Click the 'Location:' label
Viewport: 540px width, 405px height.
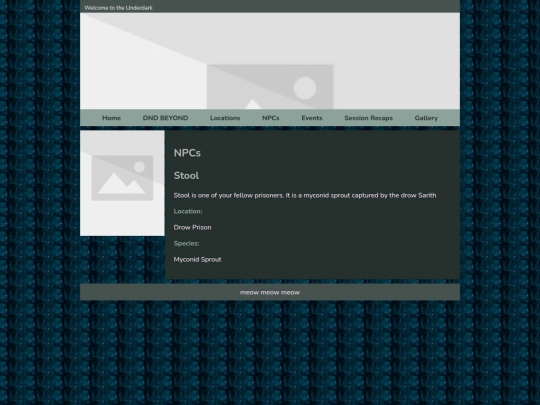pyautogui.click(x=188, y=211)
